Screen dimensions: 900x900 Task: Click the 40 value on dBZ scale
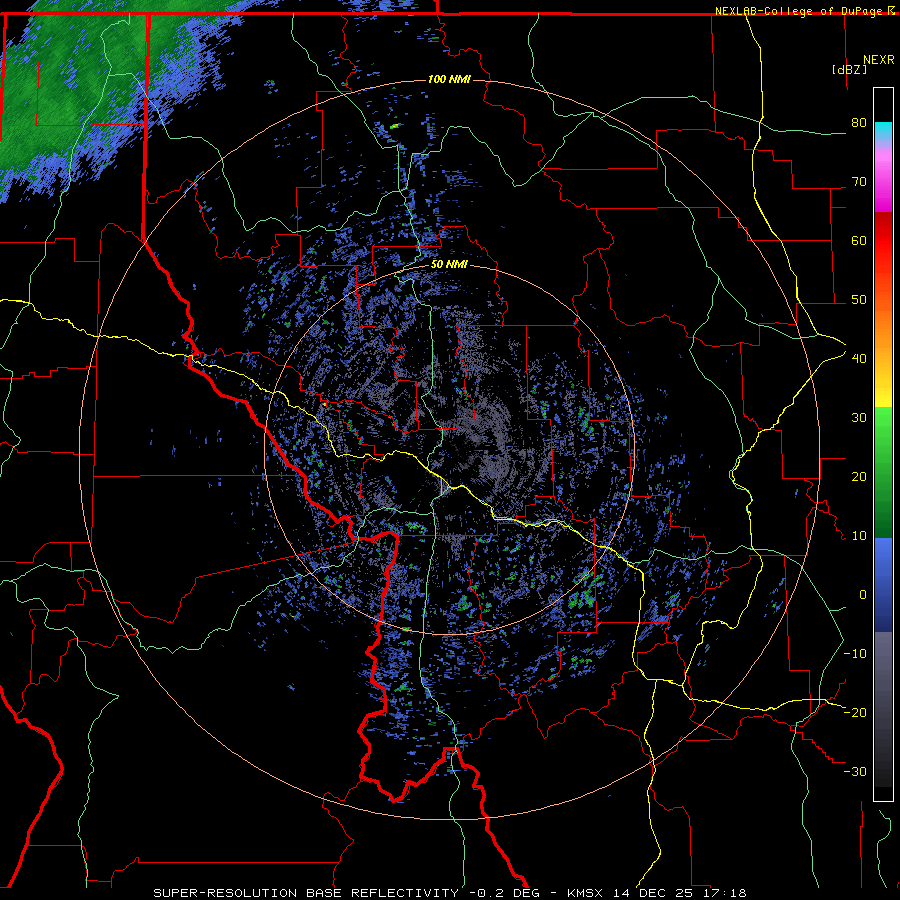click(859, 358)
